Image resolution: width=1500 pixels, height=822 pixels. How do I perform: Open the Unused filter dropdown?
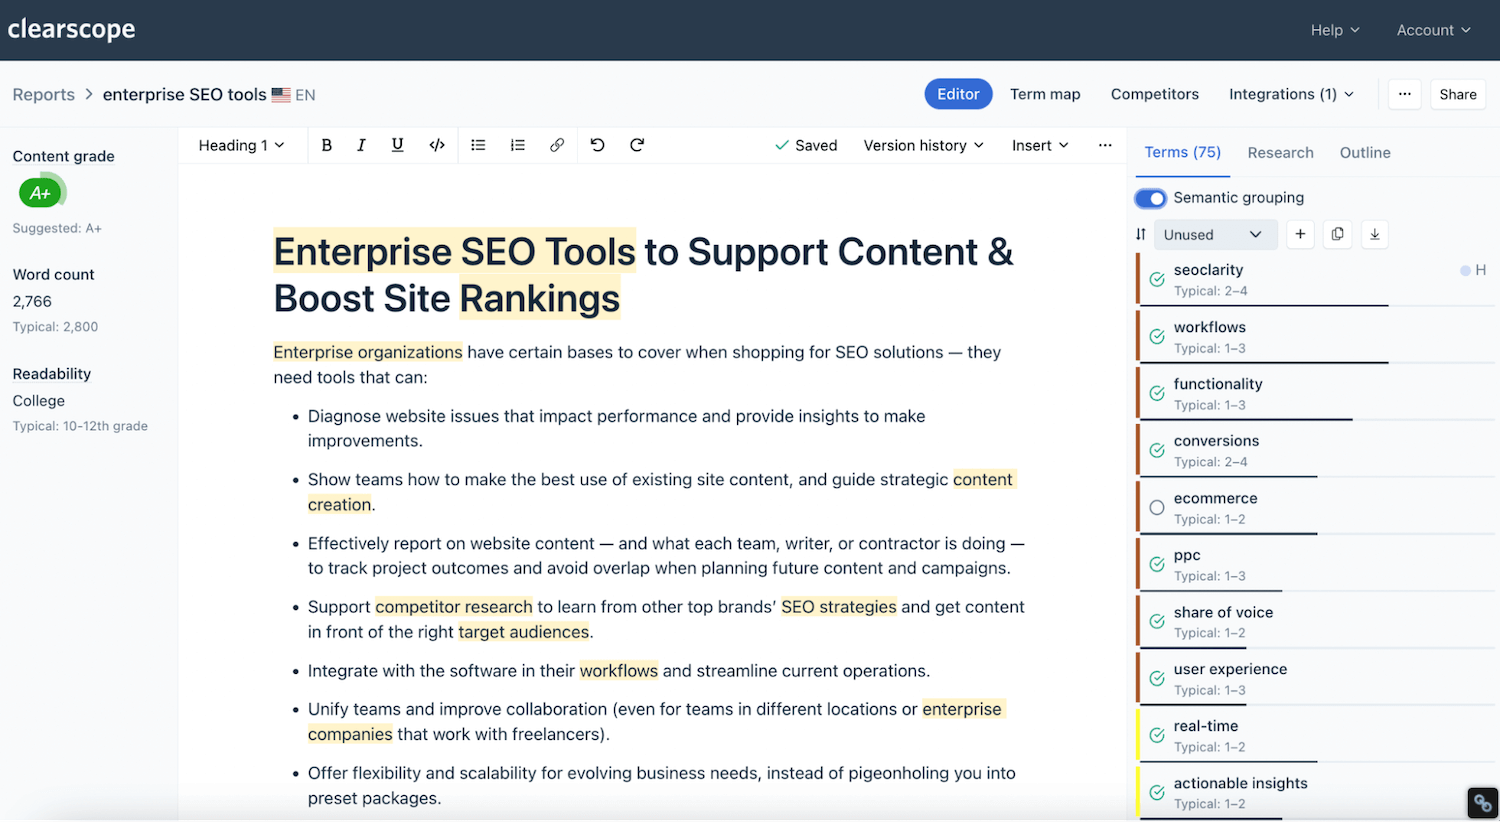point(1215,234)
